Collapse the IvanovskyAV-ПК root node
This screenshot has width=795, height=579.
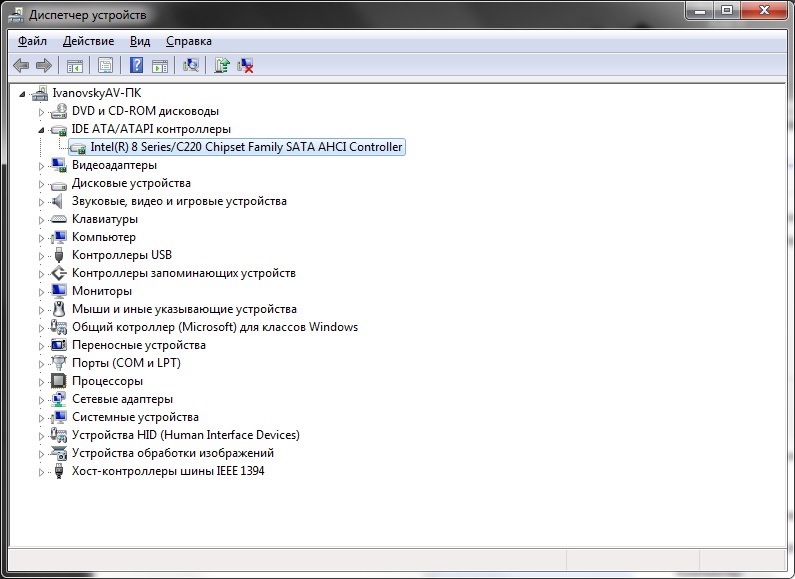(x=22, y=94)
